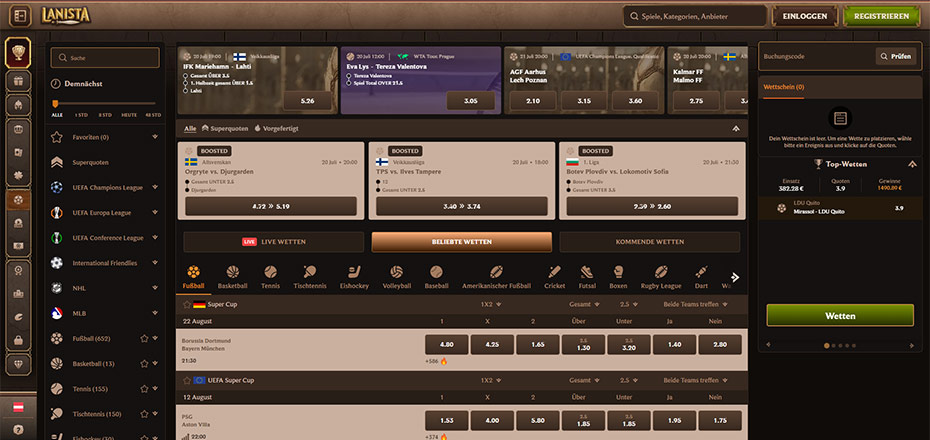The height and width of the screenshot is (440, 930).
Task: Open the help question mark icon
Action: 18,429
